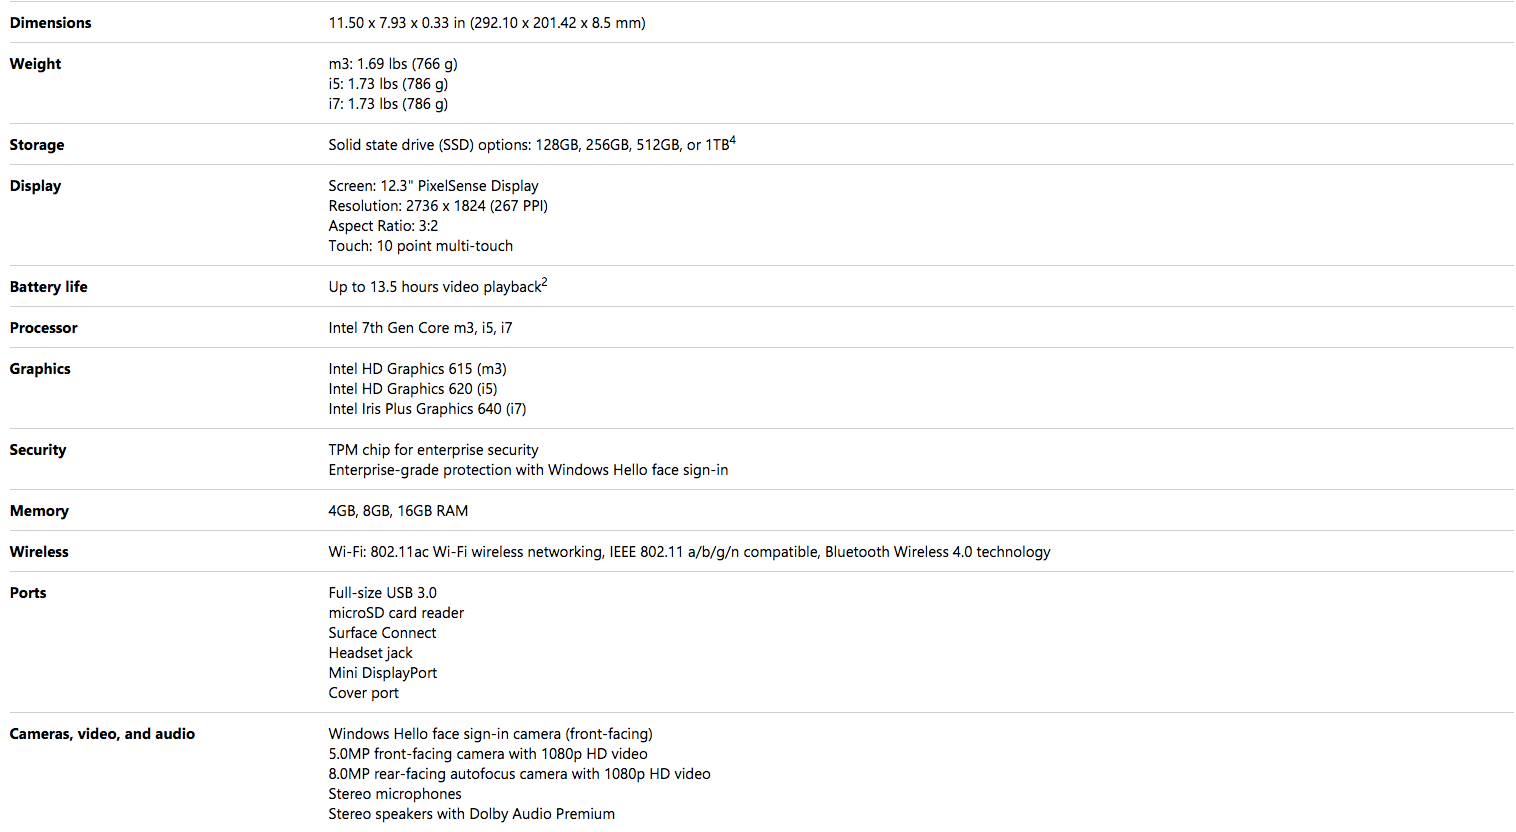Image resolution: width=1516 pixels, height=832 pixels.
Task: Click the Cameras, video, and audio heading
Action: pyautogui.click(x=102, y=734)
